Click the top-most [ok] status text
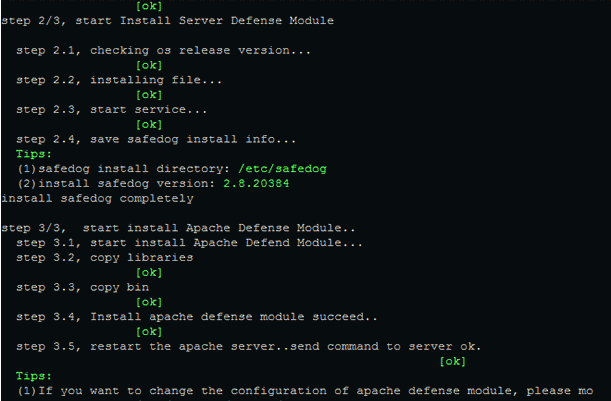Screen dimensions: 611x401 point(149,6)
